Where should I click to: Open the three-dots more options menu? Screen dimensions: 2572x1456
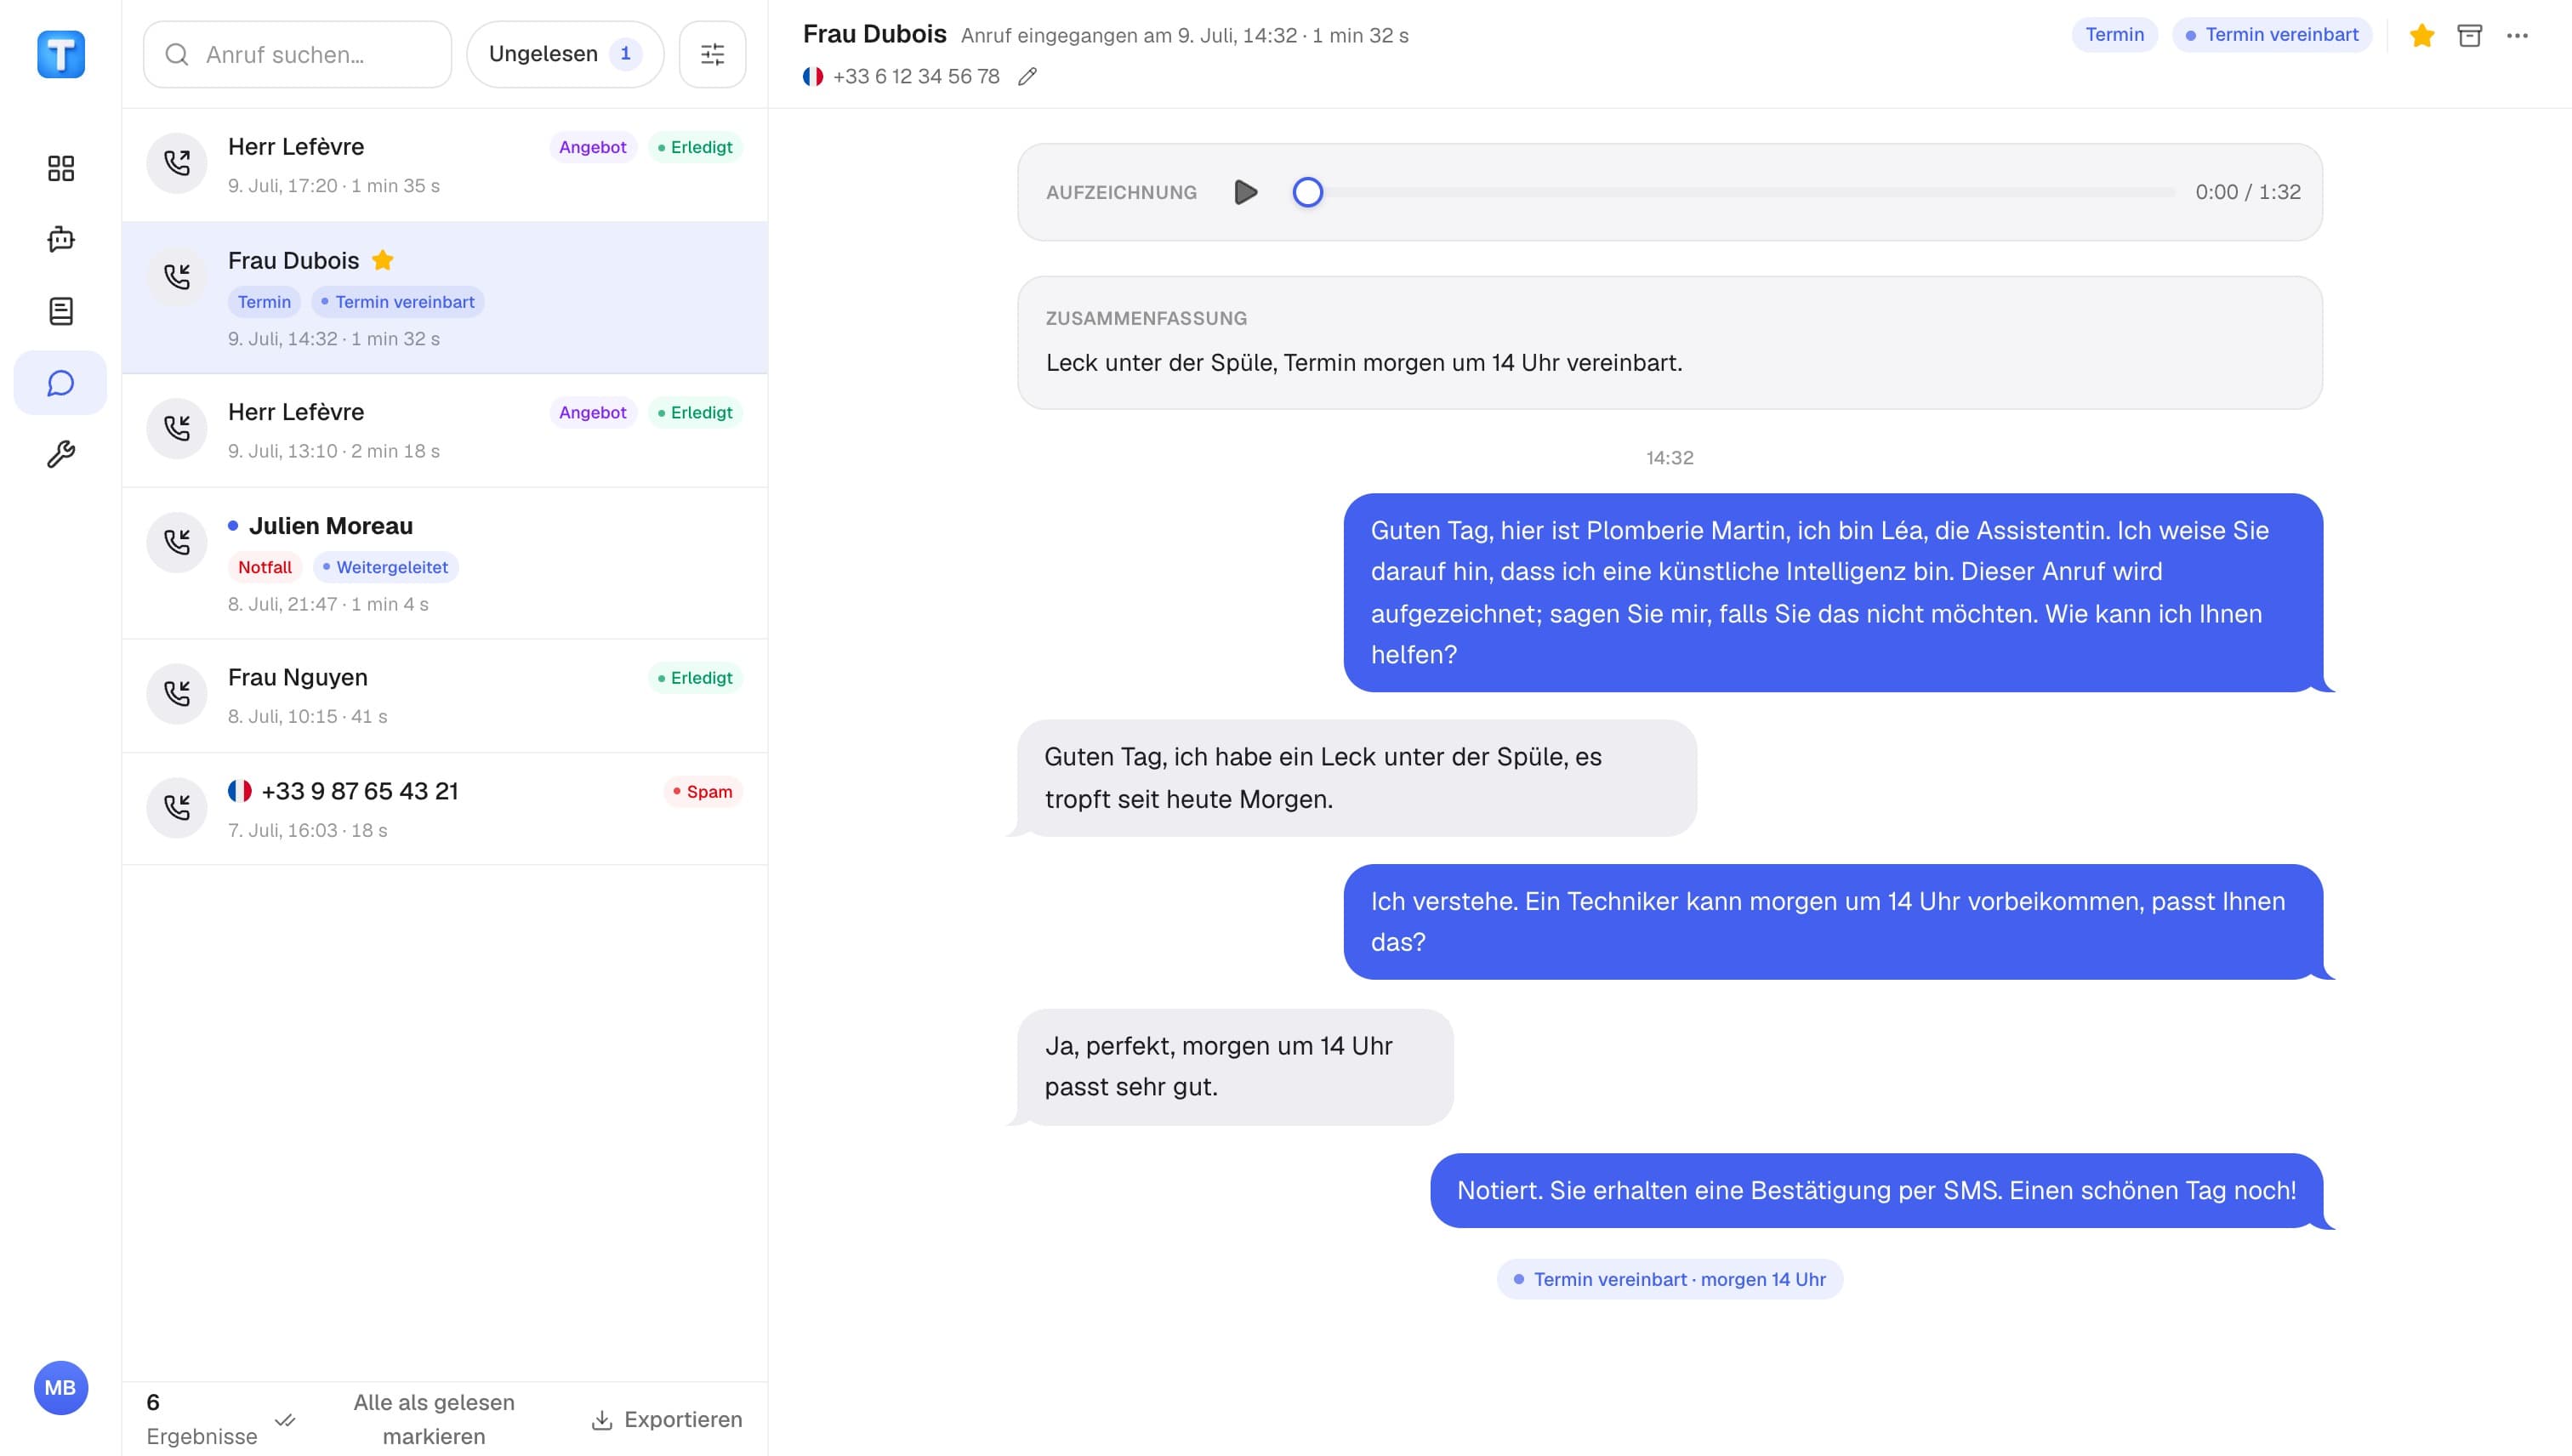tap(2517, 36)
